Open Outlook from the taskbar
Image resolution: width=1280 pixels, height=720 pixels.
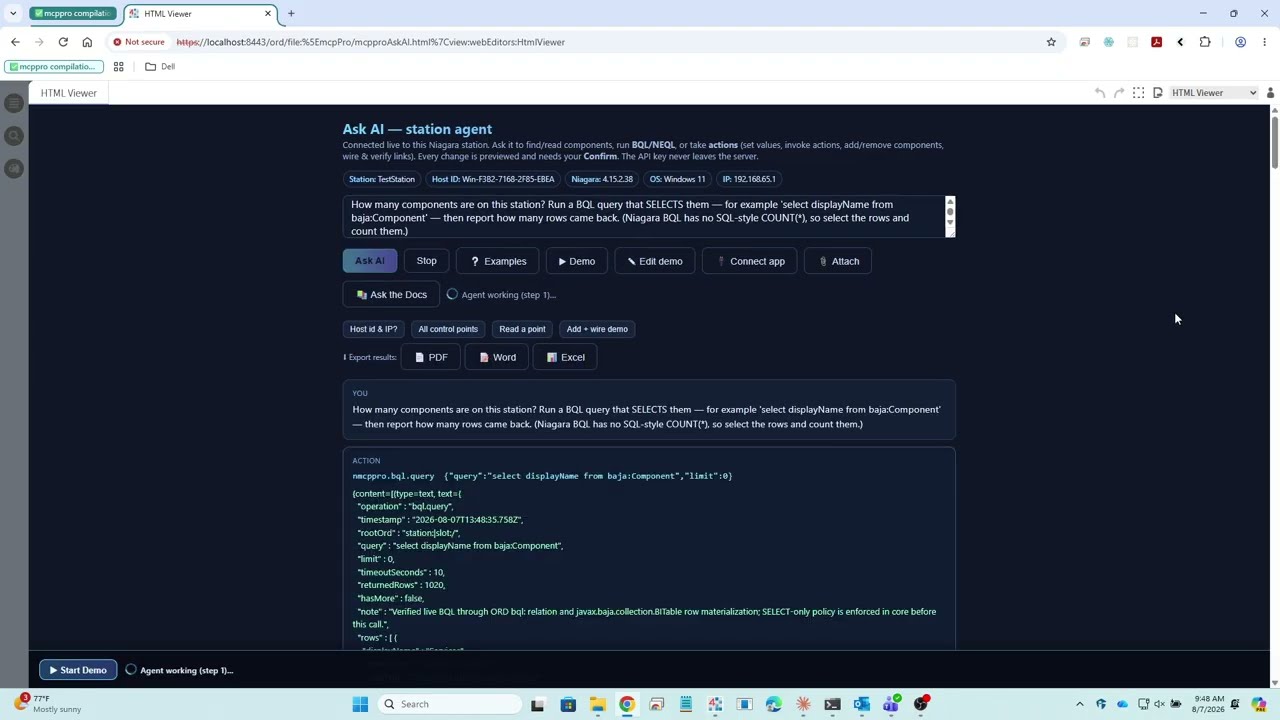pos(862,704)
